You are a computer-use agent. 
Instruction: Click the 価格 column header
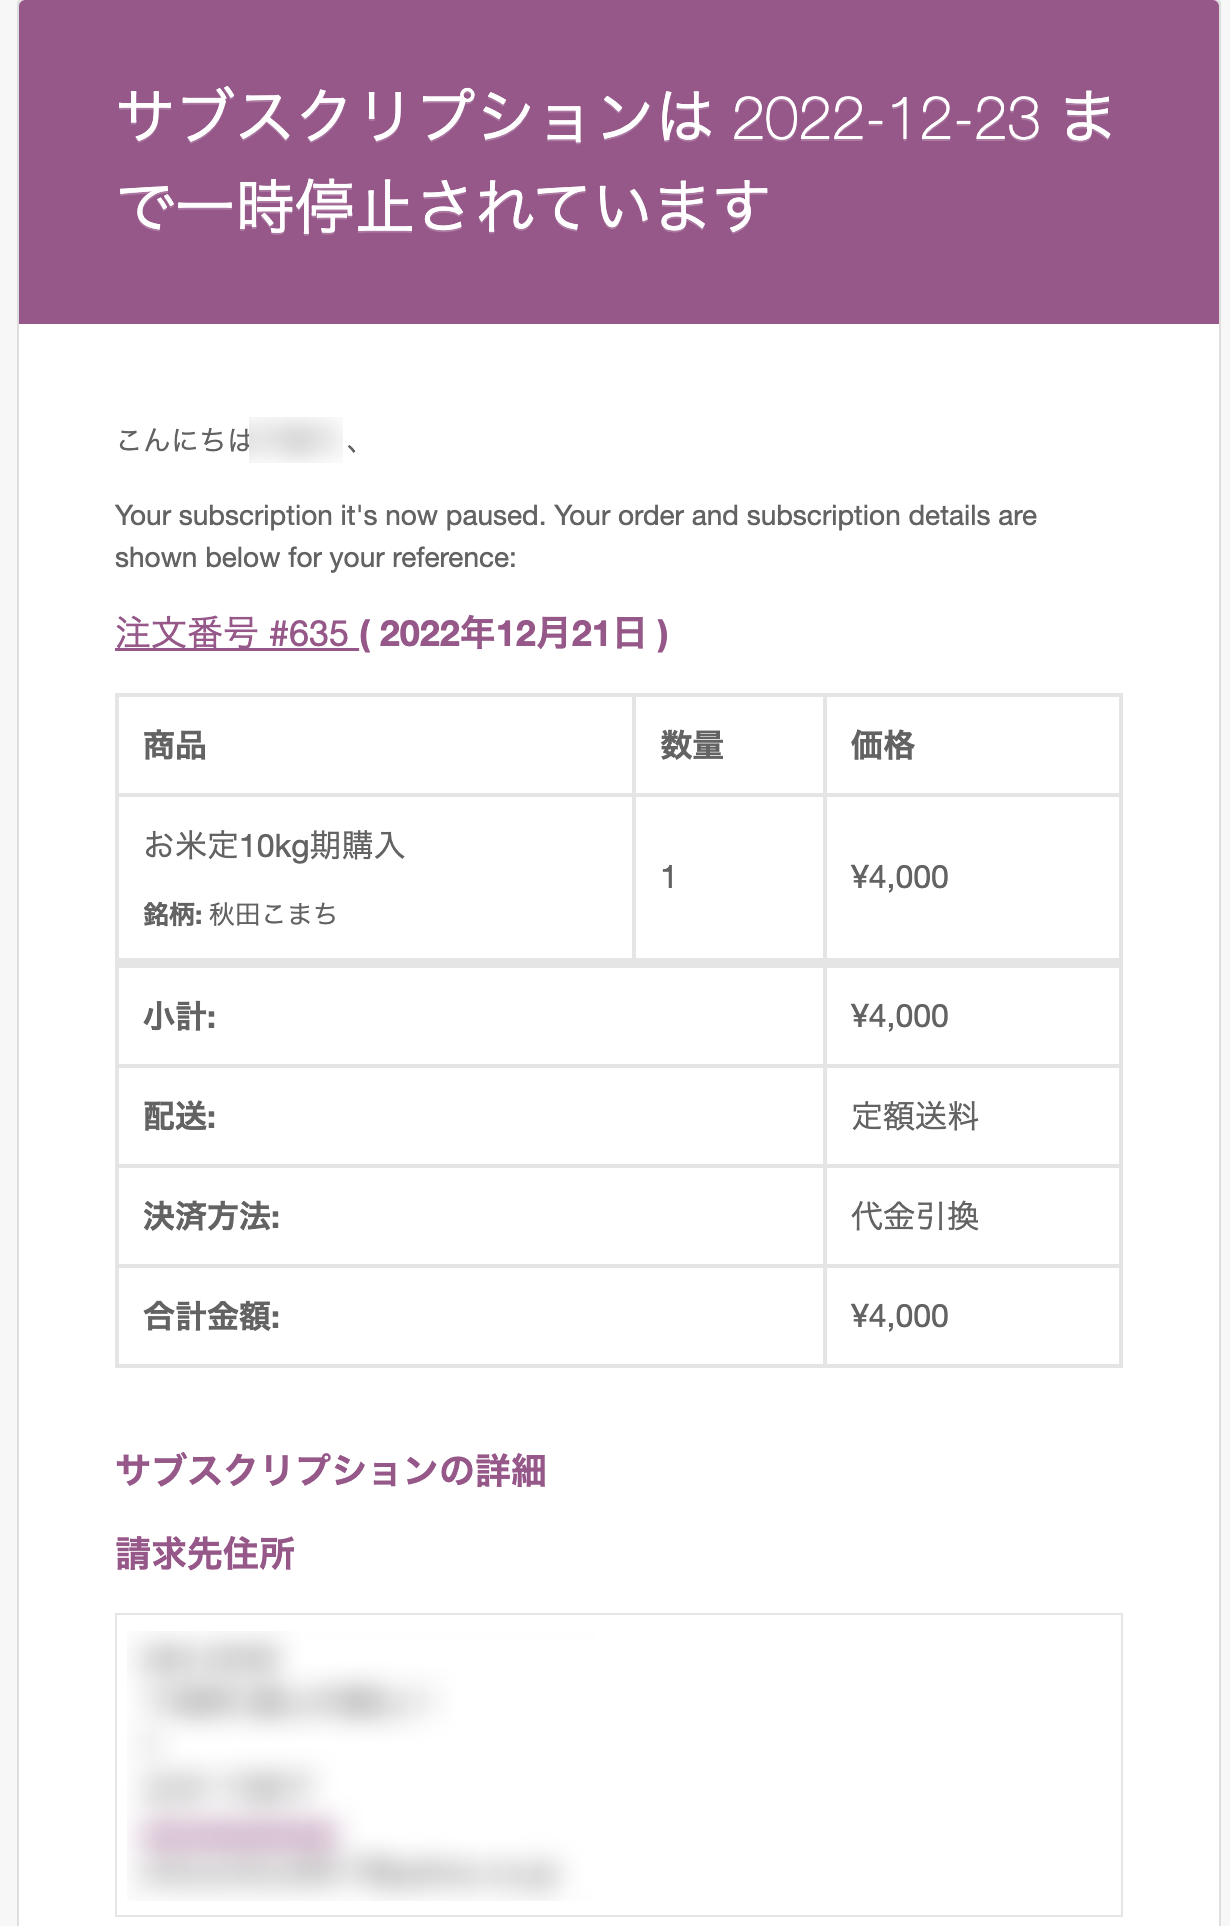click(882, 746)
